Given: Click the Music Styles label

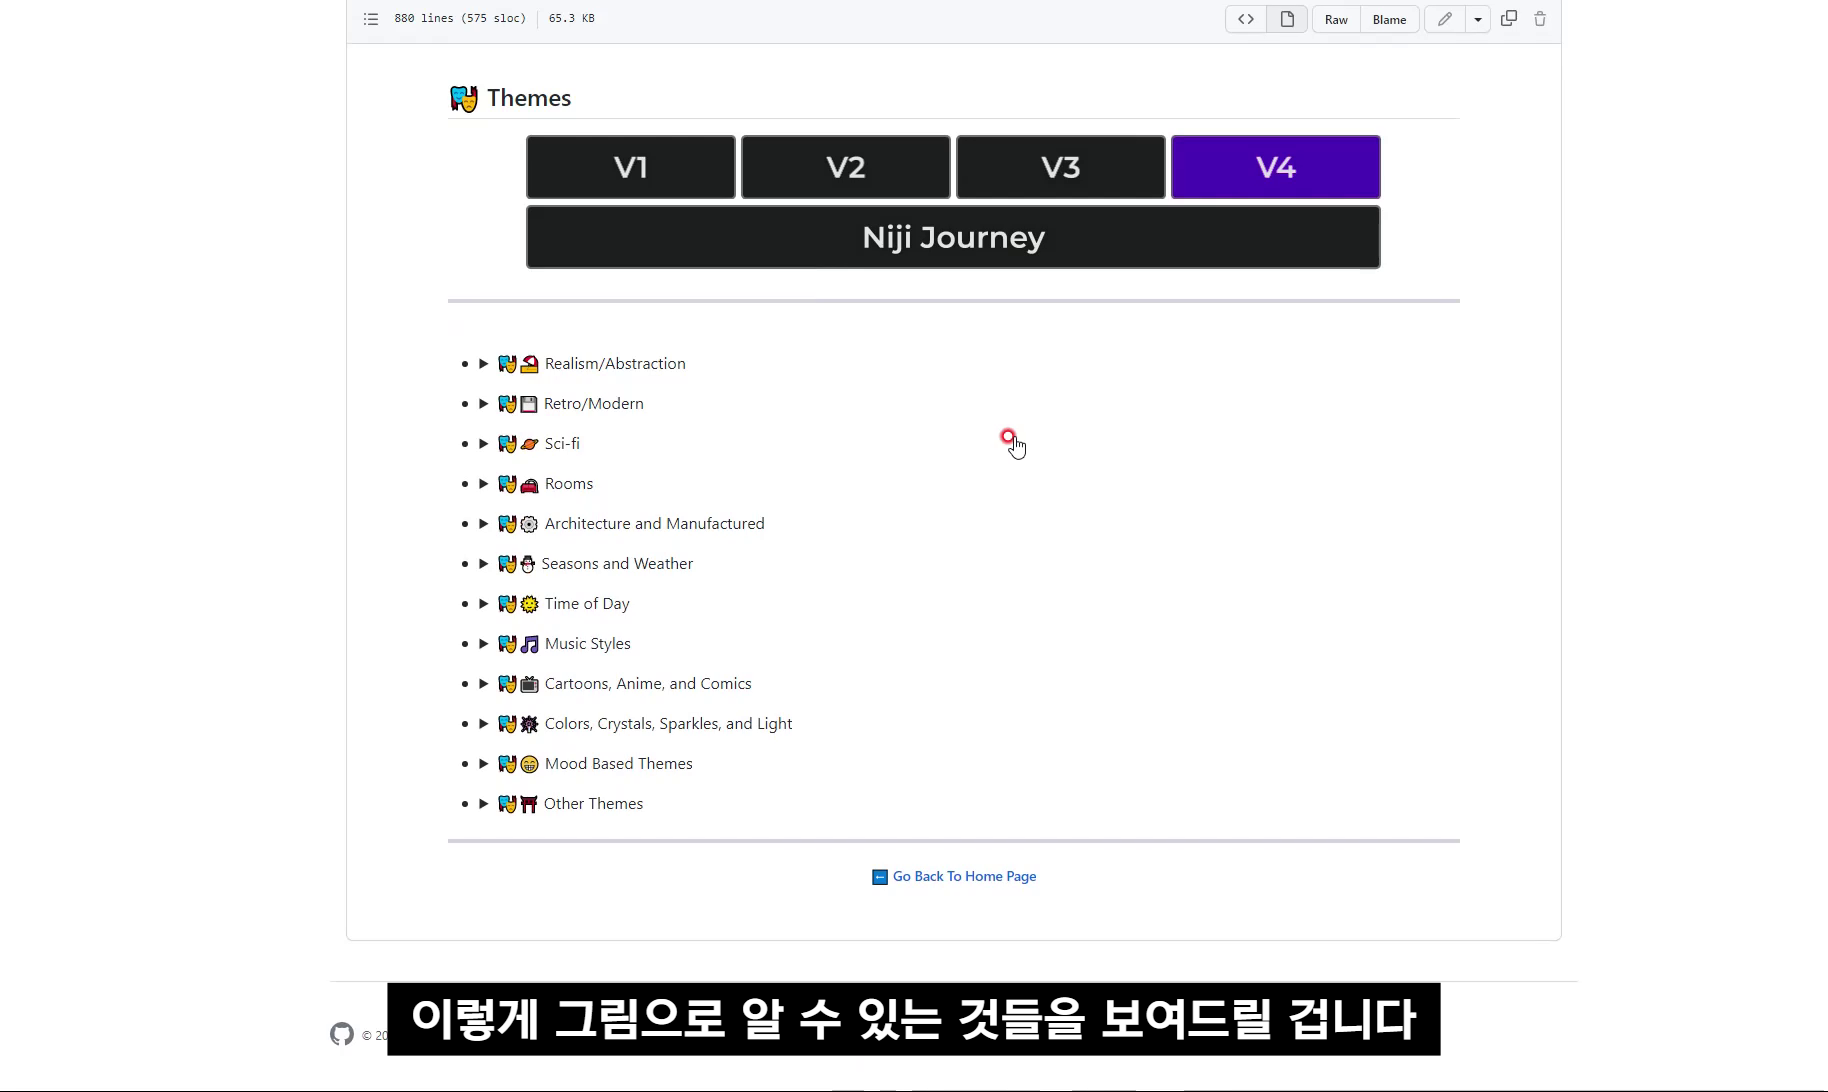Looking at the screenshot, I should tap(588, 644).
